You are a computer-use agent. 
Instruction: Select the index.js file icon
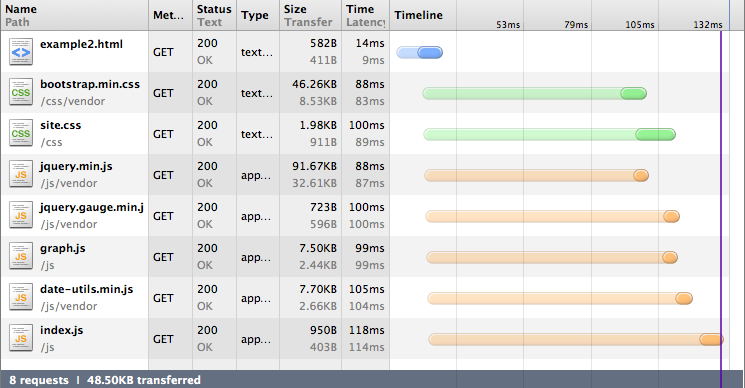click(21, 339)
